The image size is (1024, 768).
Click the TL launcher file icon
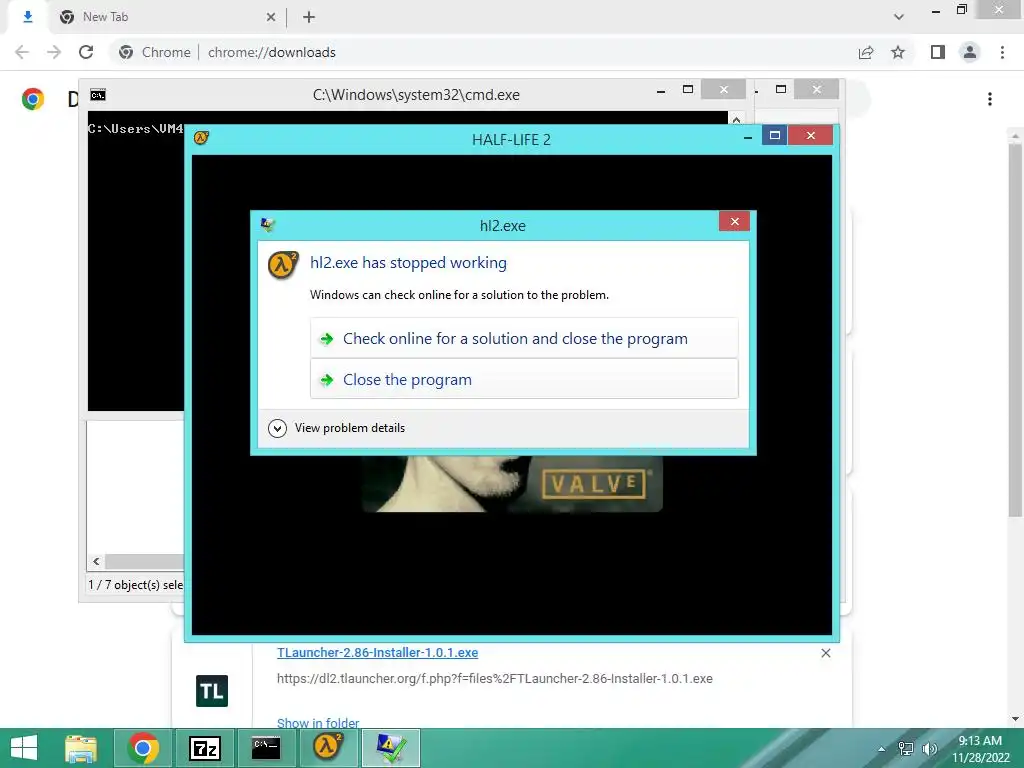(x=212, y=691)
